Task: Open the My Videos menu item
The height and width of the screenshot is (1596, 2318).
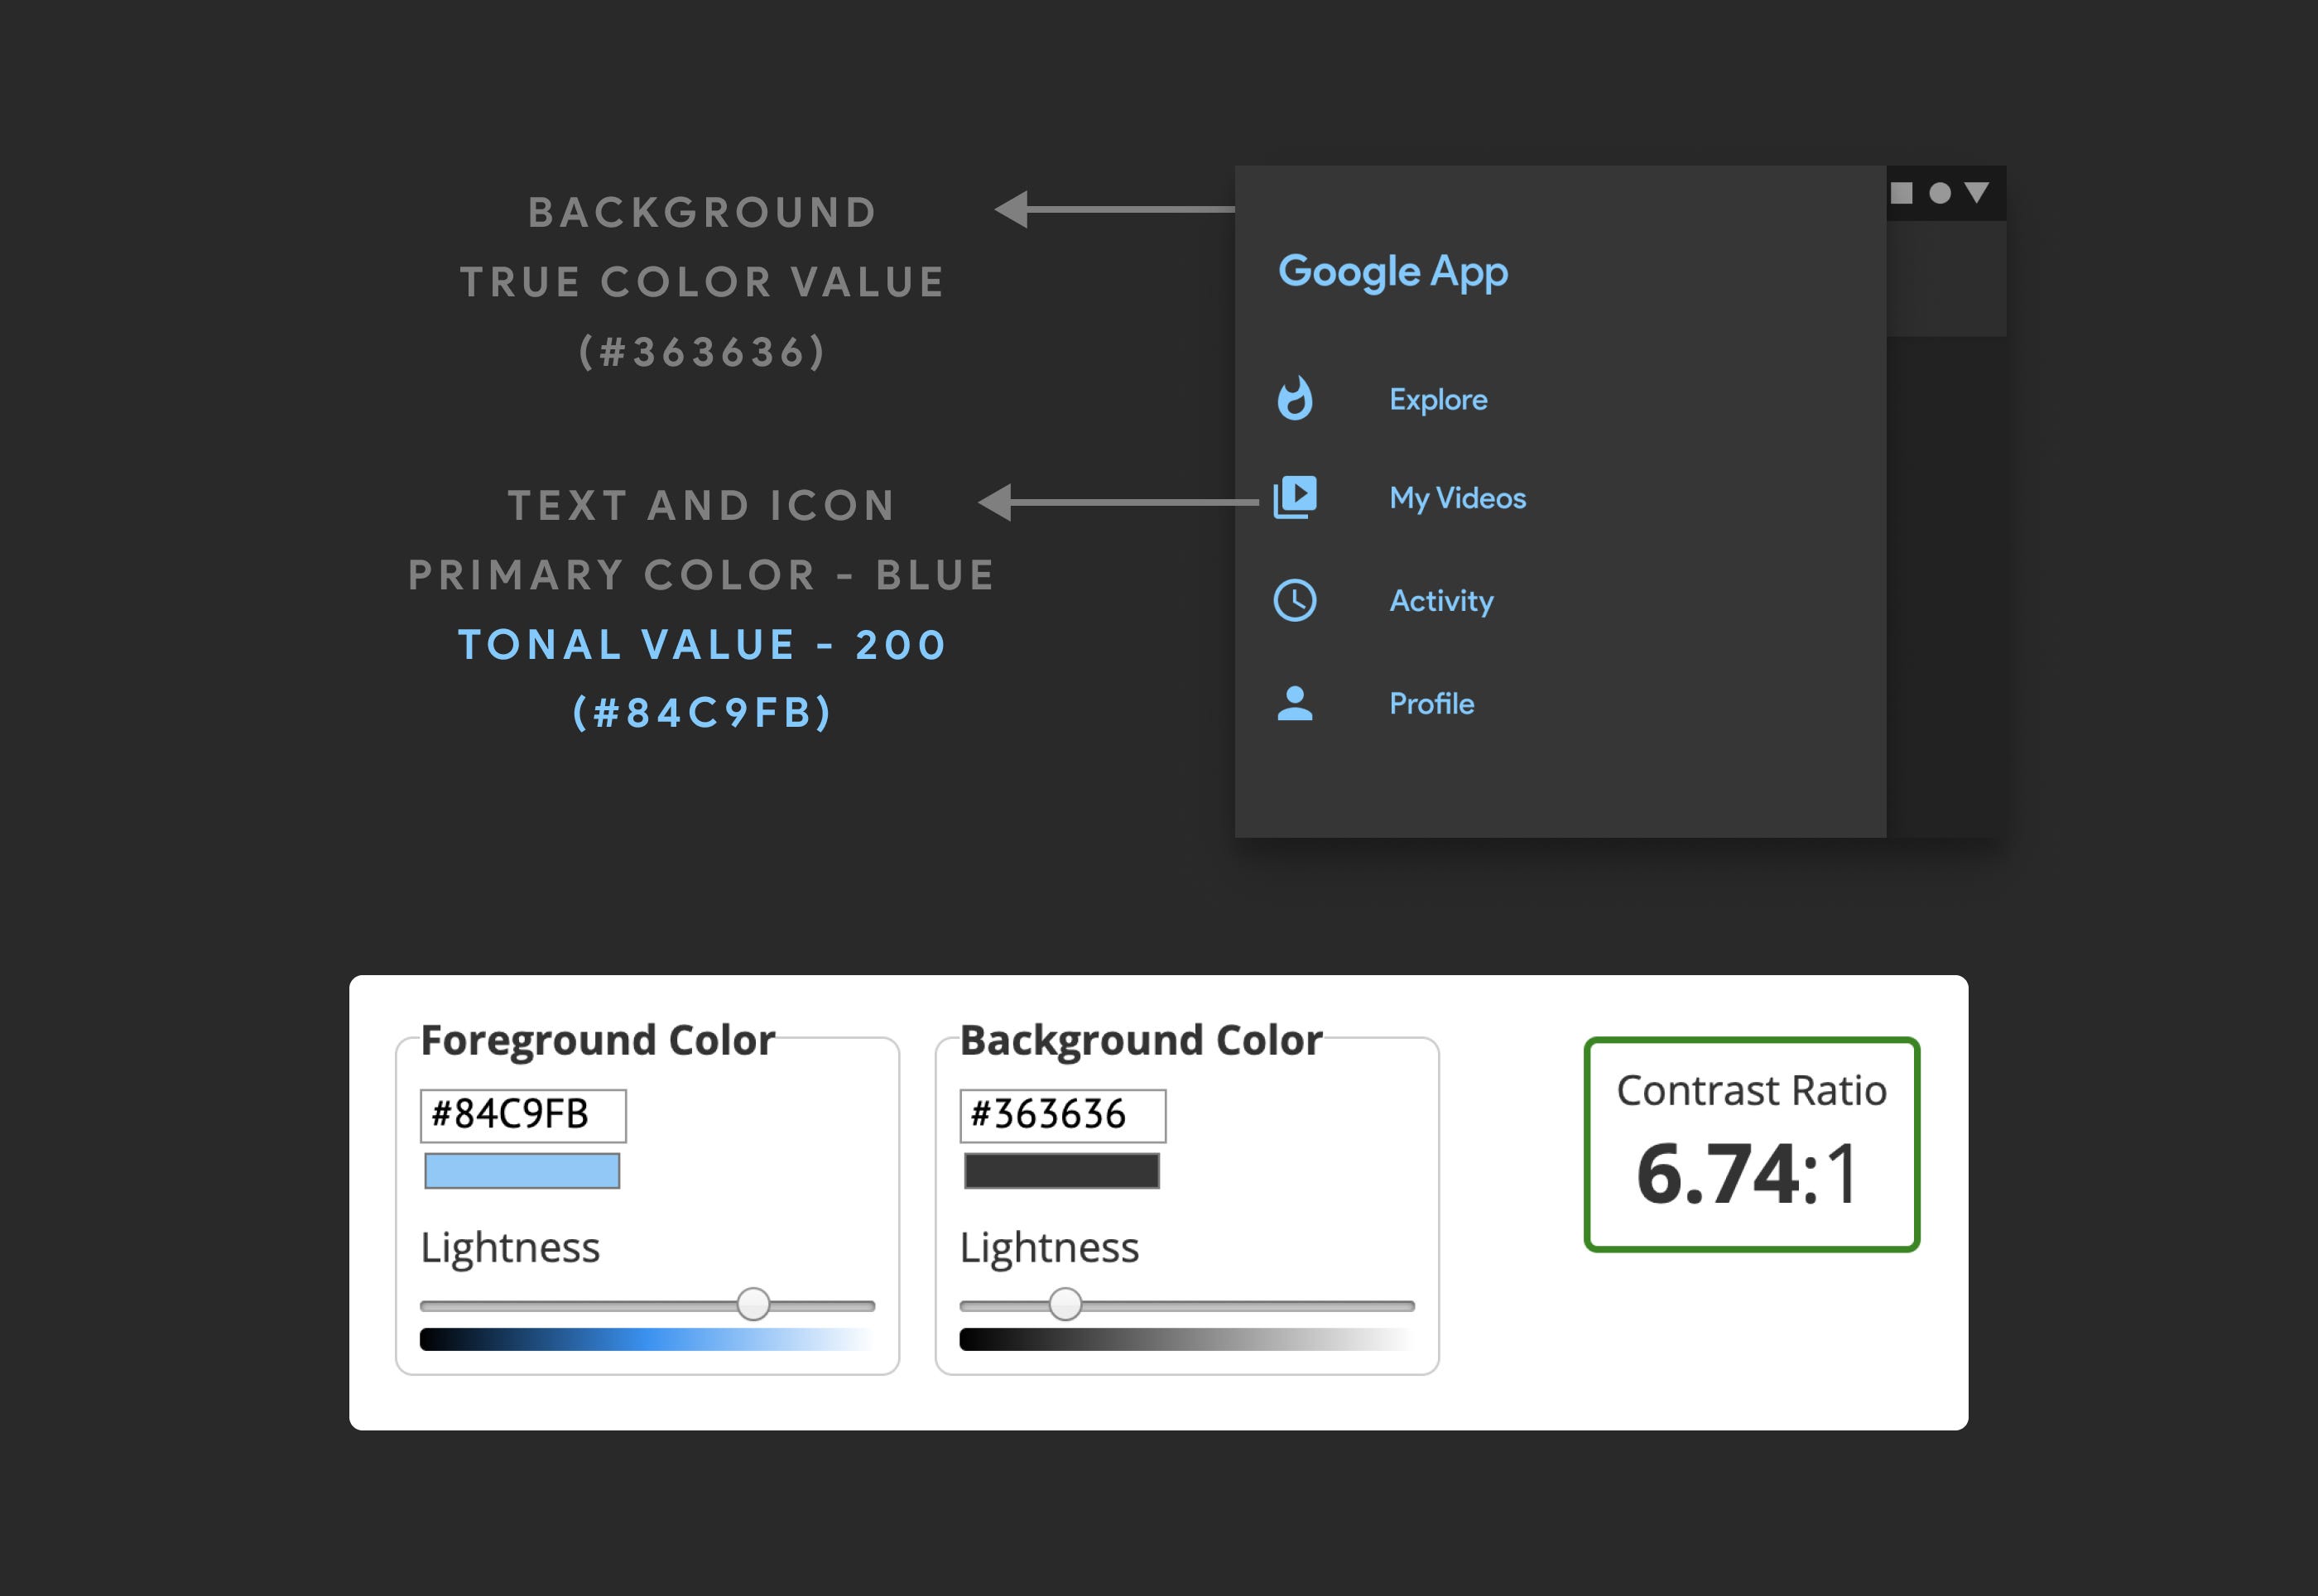Action: pyautogui.click(x=1457, y=498)
